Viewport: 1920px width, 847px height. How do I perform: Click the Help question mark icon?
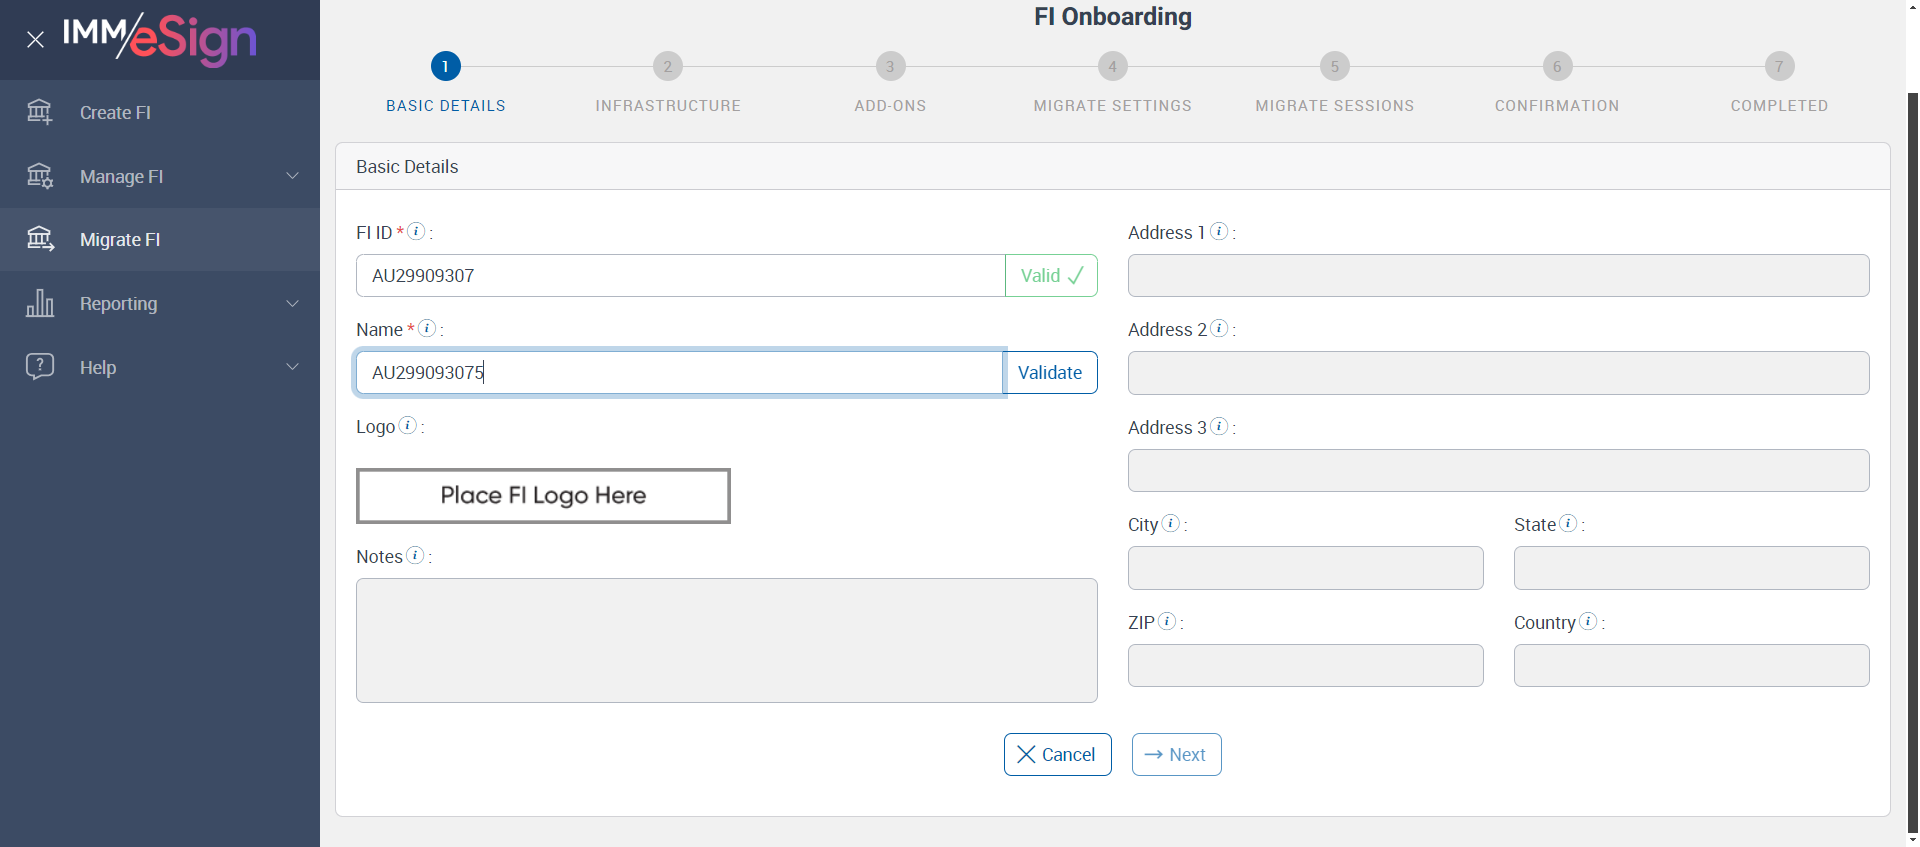coord(40,366)
